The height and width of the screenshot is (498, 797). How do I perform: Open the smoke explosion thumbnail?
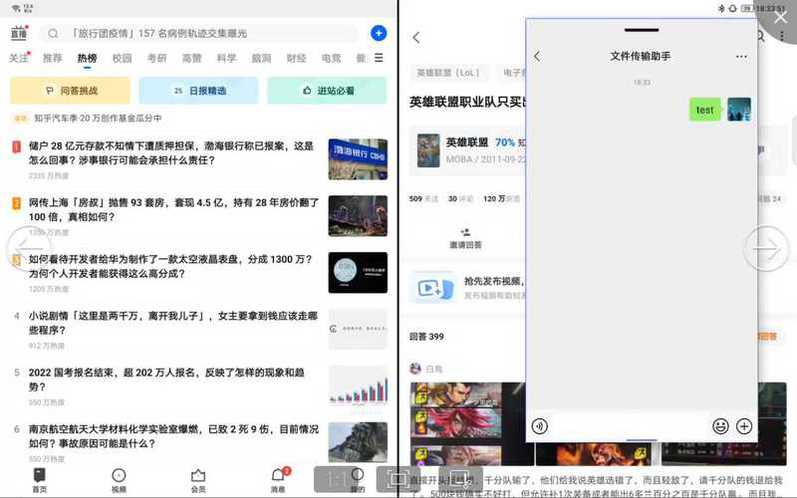[x=358, y=442]
